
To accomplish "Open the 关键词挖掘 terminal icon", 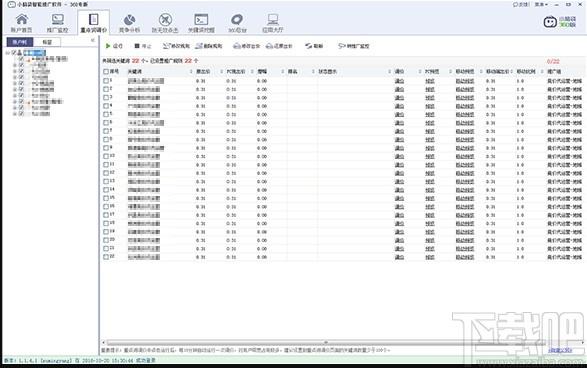I will [201, 19].
